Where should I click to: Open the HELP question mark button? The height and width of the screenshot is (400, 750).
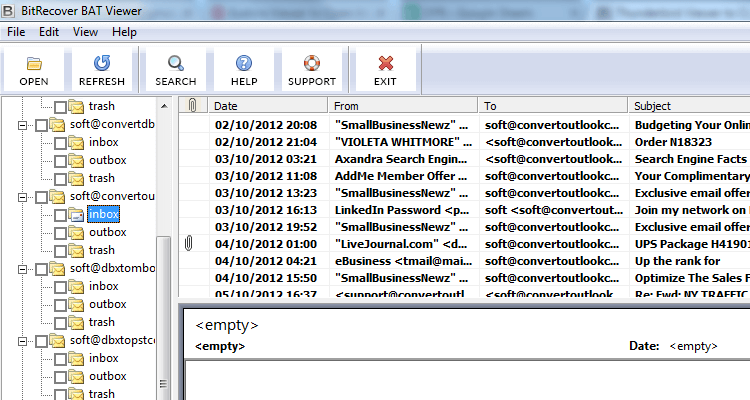(244, 70)
